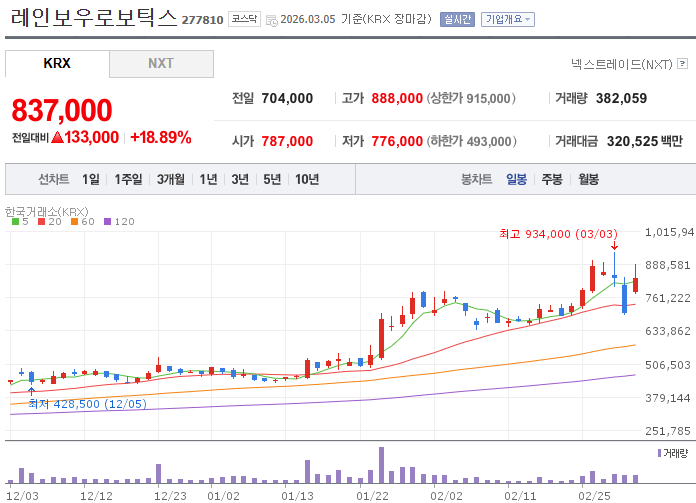Click the calendar clock date icon
Viewport: 696px width, 503px height.
tap(272, 20)
